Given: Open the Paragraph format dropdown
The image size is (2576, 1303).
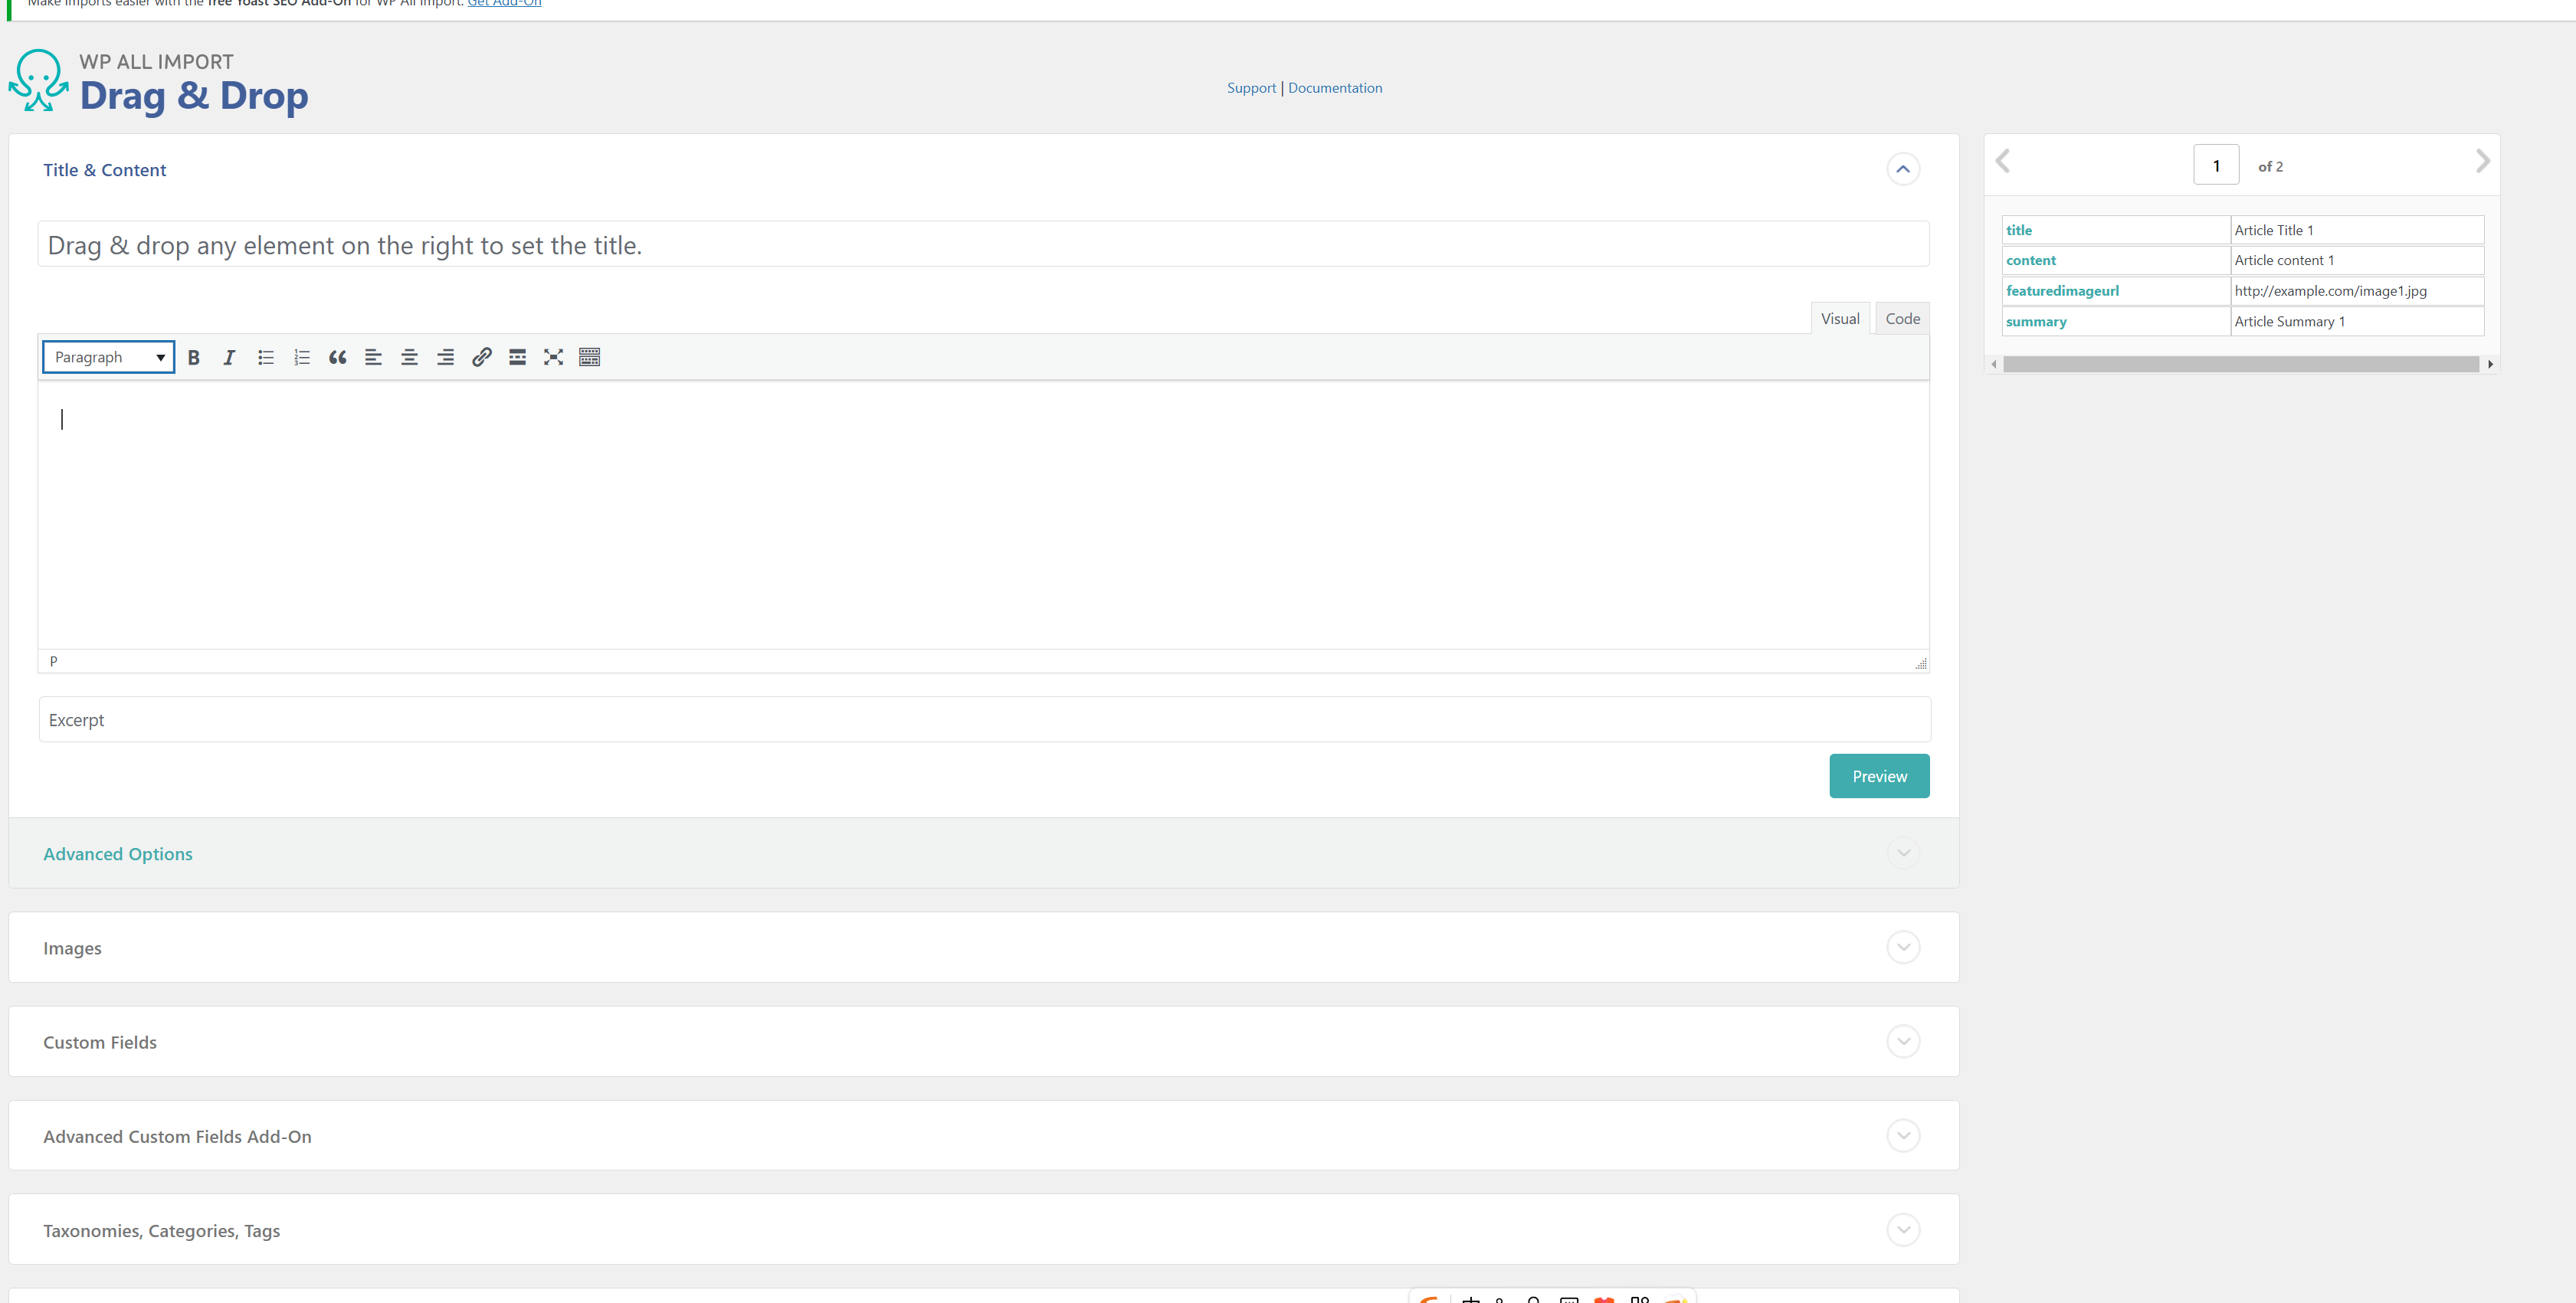Looking at the screenshot, I should pos(107,357).
